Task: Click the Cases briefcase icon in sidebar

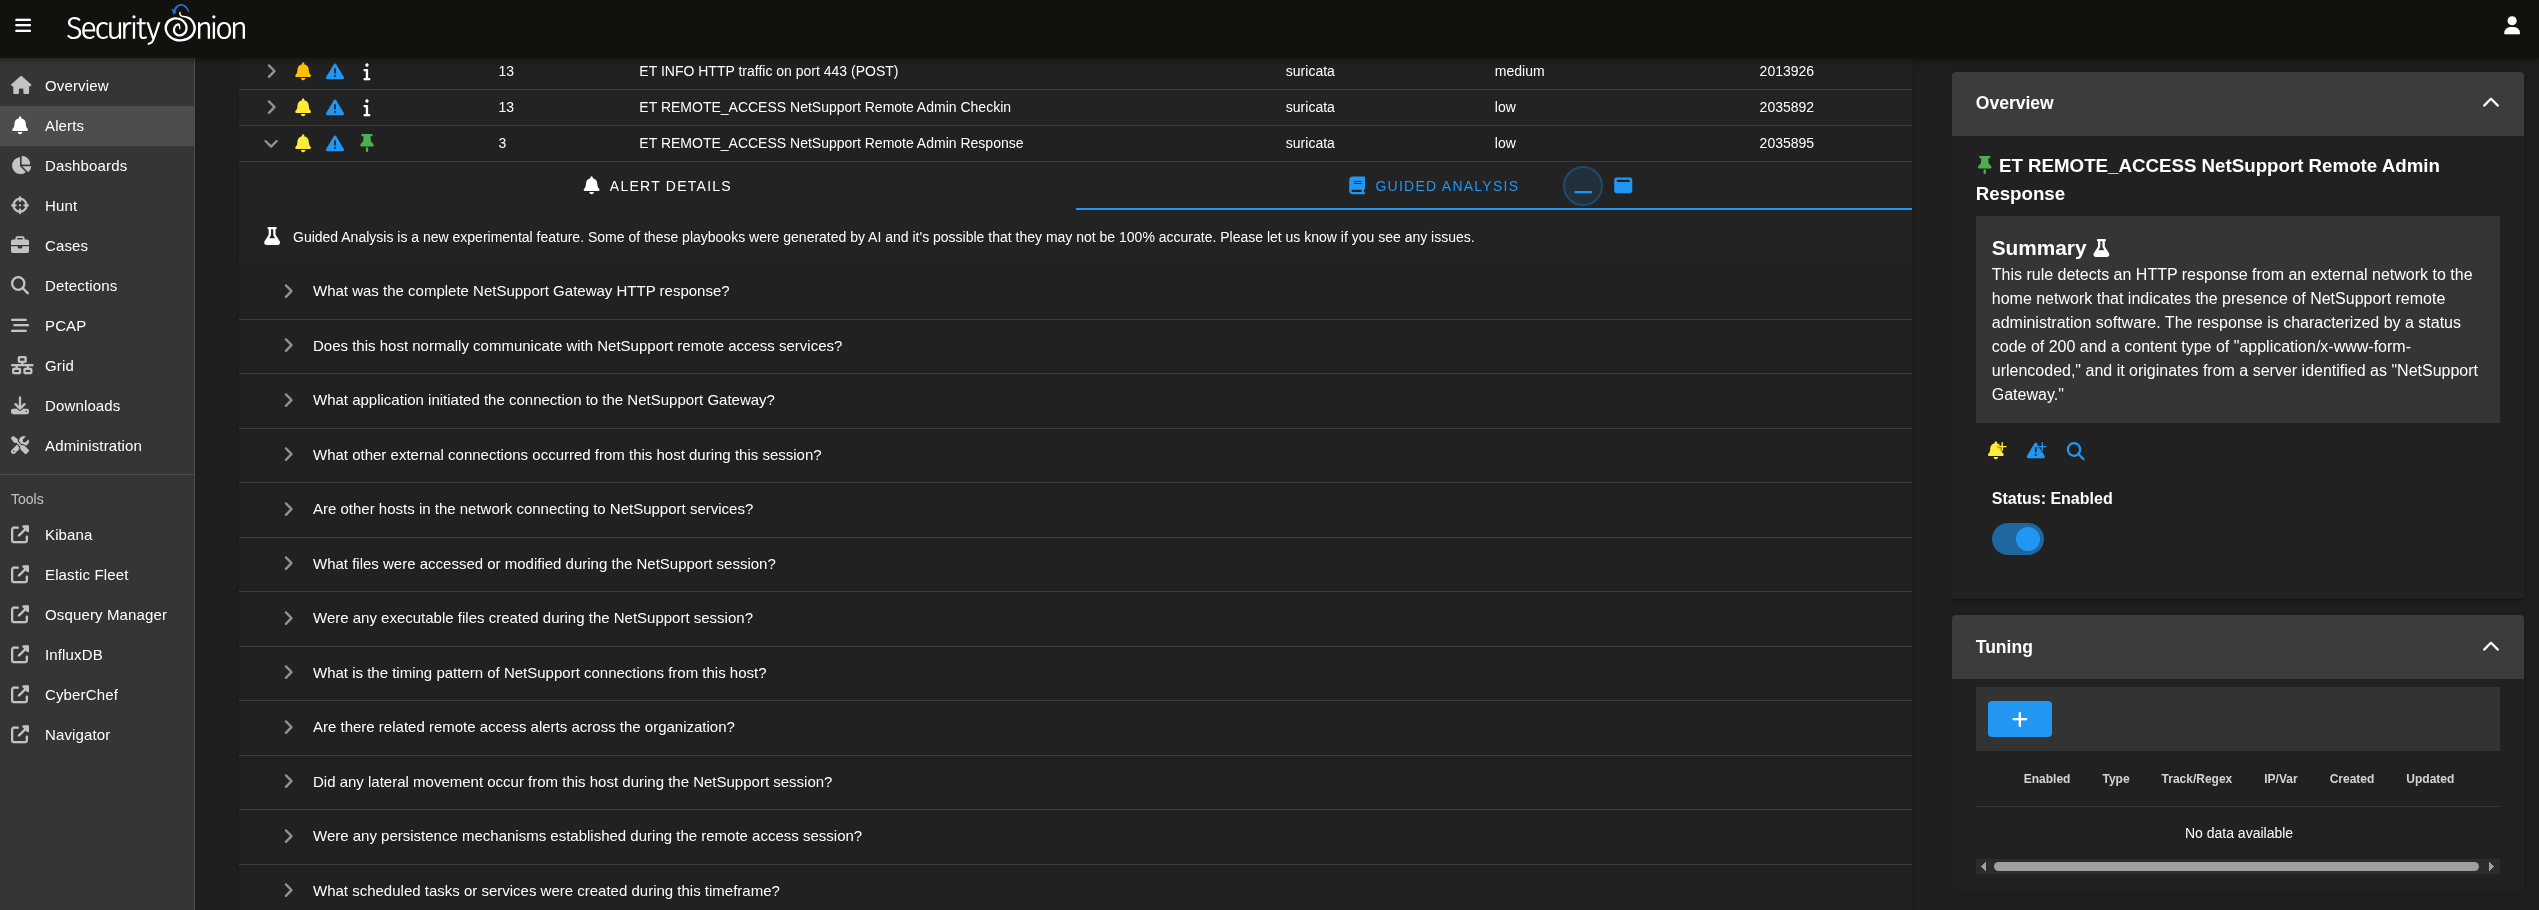Action: click(20, 245)
